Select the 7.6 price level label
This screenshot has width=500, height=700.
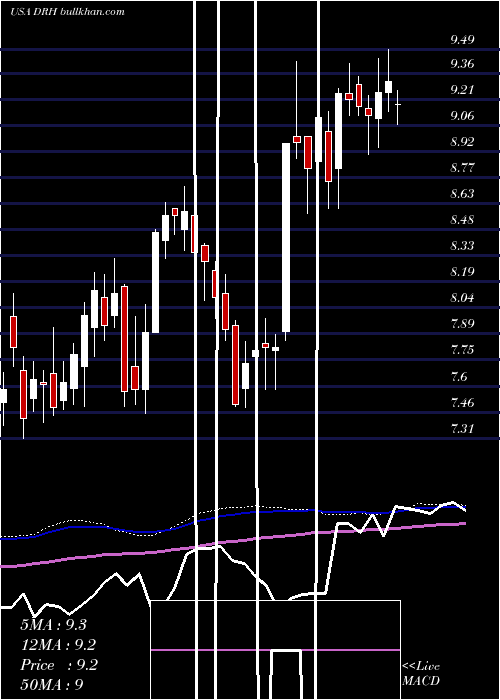point(459,377)
